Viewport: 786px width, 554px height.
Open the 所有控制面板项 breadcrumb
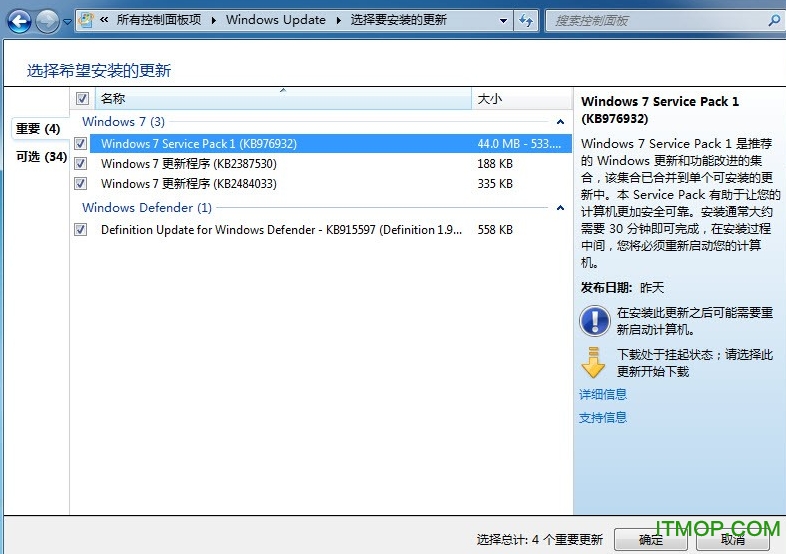(159, 20)
